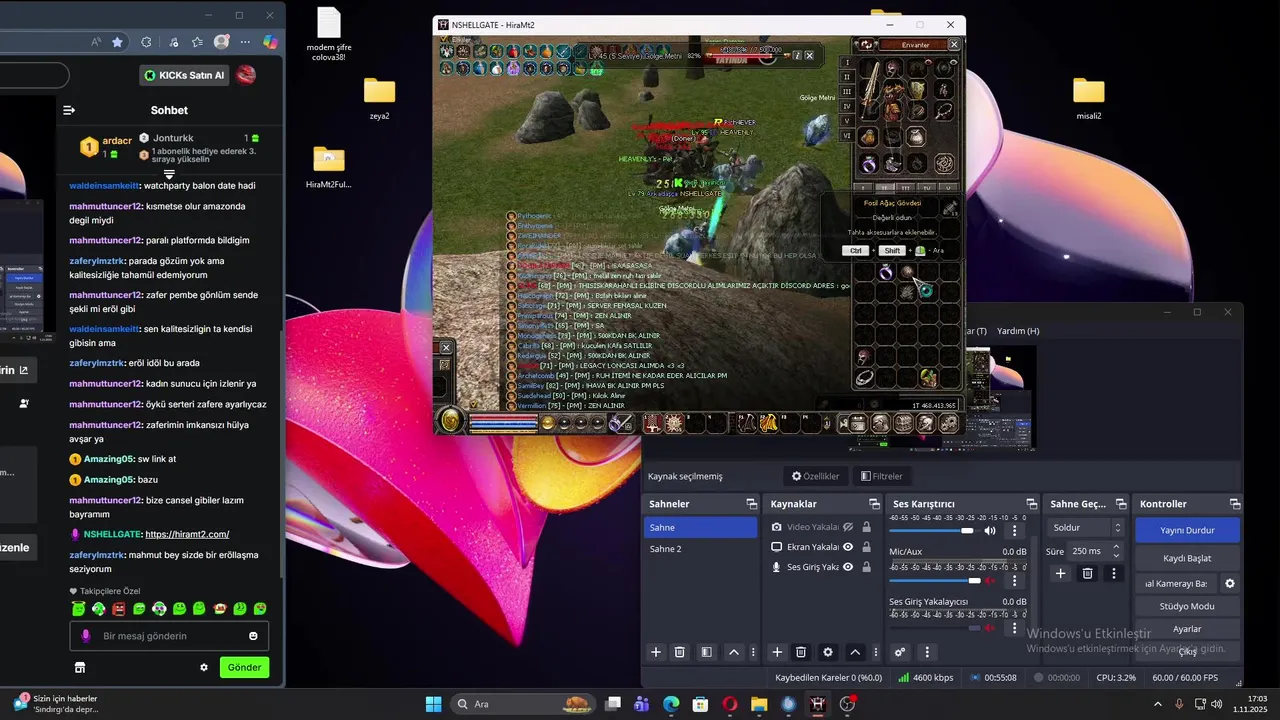Viewport: 1280px width, 720px height.
Task: Add a new scene in Sahneler panel
Action: (x=656, y=652)
